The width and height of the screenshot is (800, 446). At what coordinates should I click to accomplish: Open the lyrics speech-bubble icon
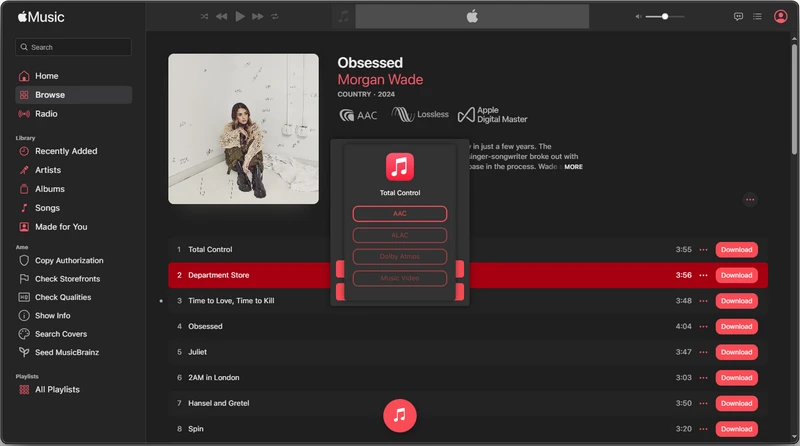738,16
